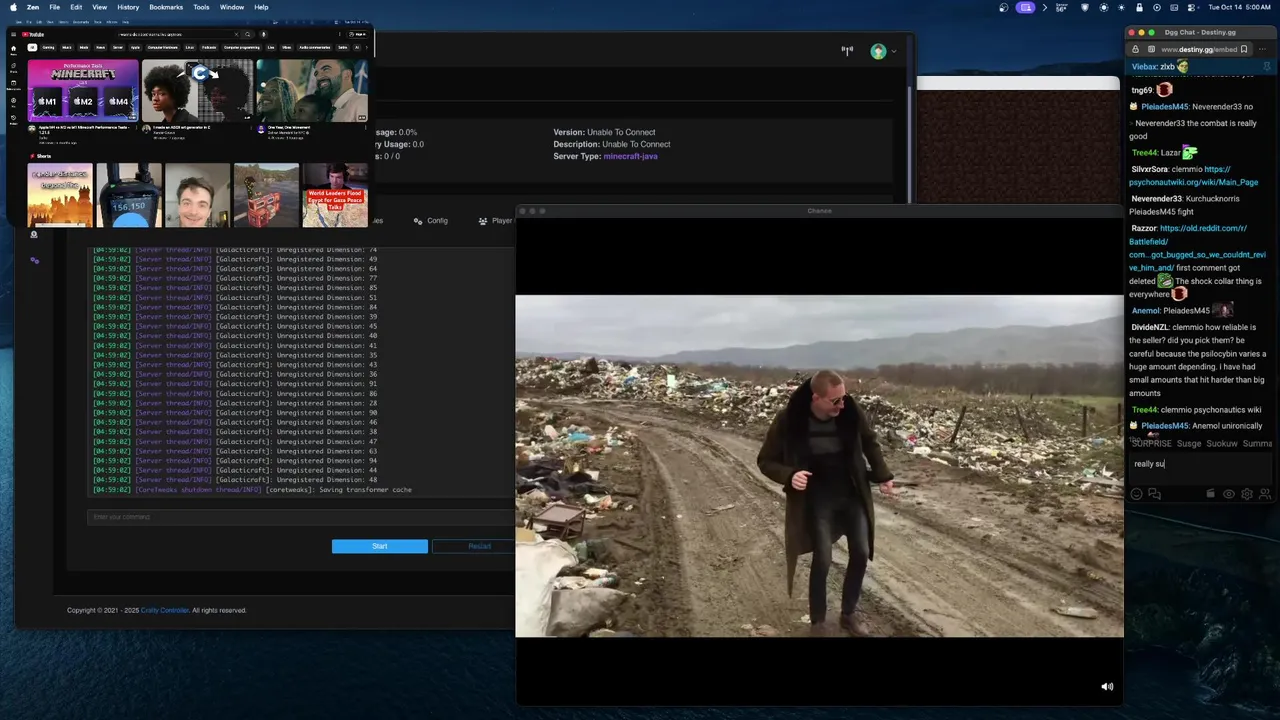Image resolution: width=1280 pixels, height=720 pixels.
Task: Open the user avatar dropdown in Crafty
Action: [881, 51]
